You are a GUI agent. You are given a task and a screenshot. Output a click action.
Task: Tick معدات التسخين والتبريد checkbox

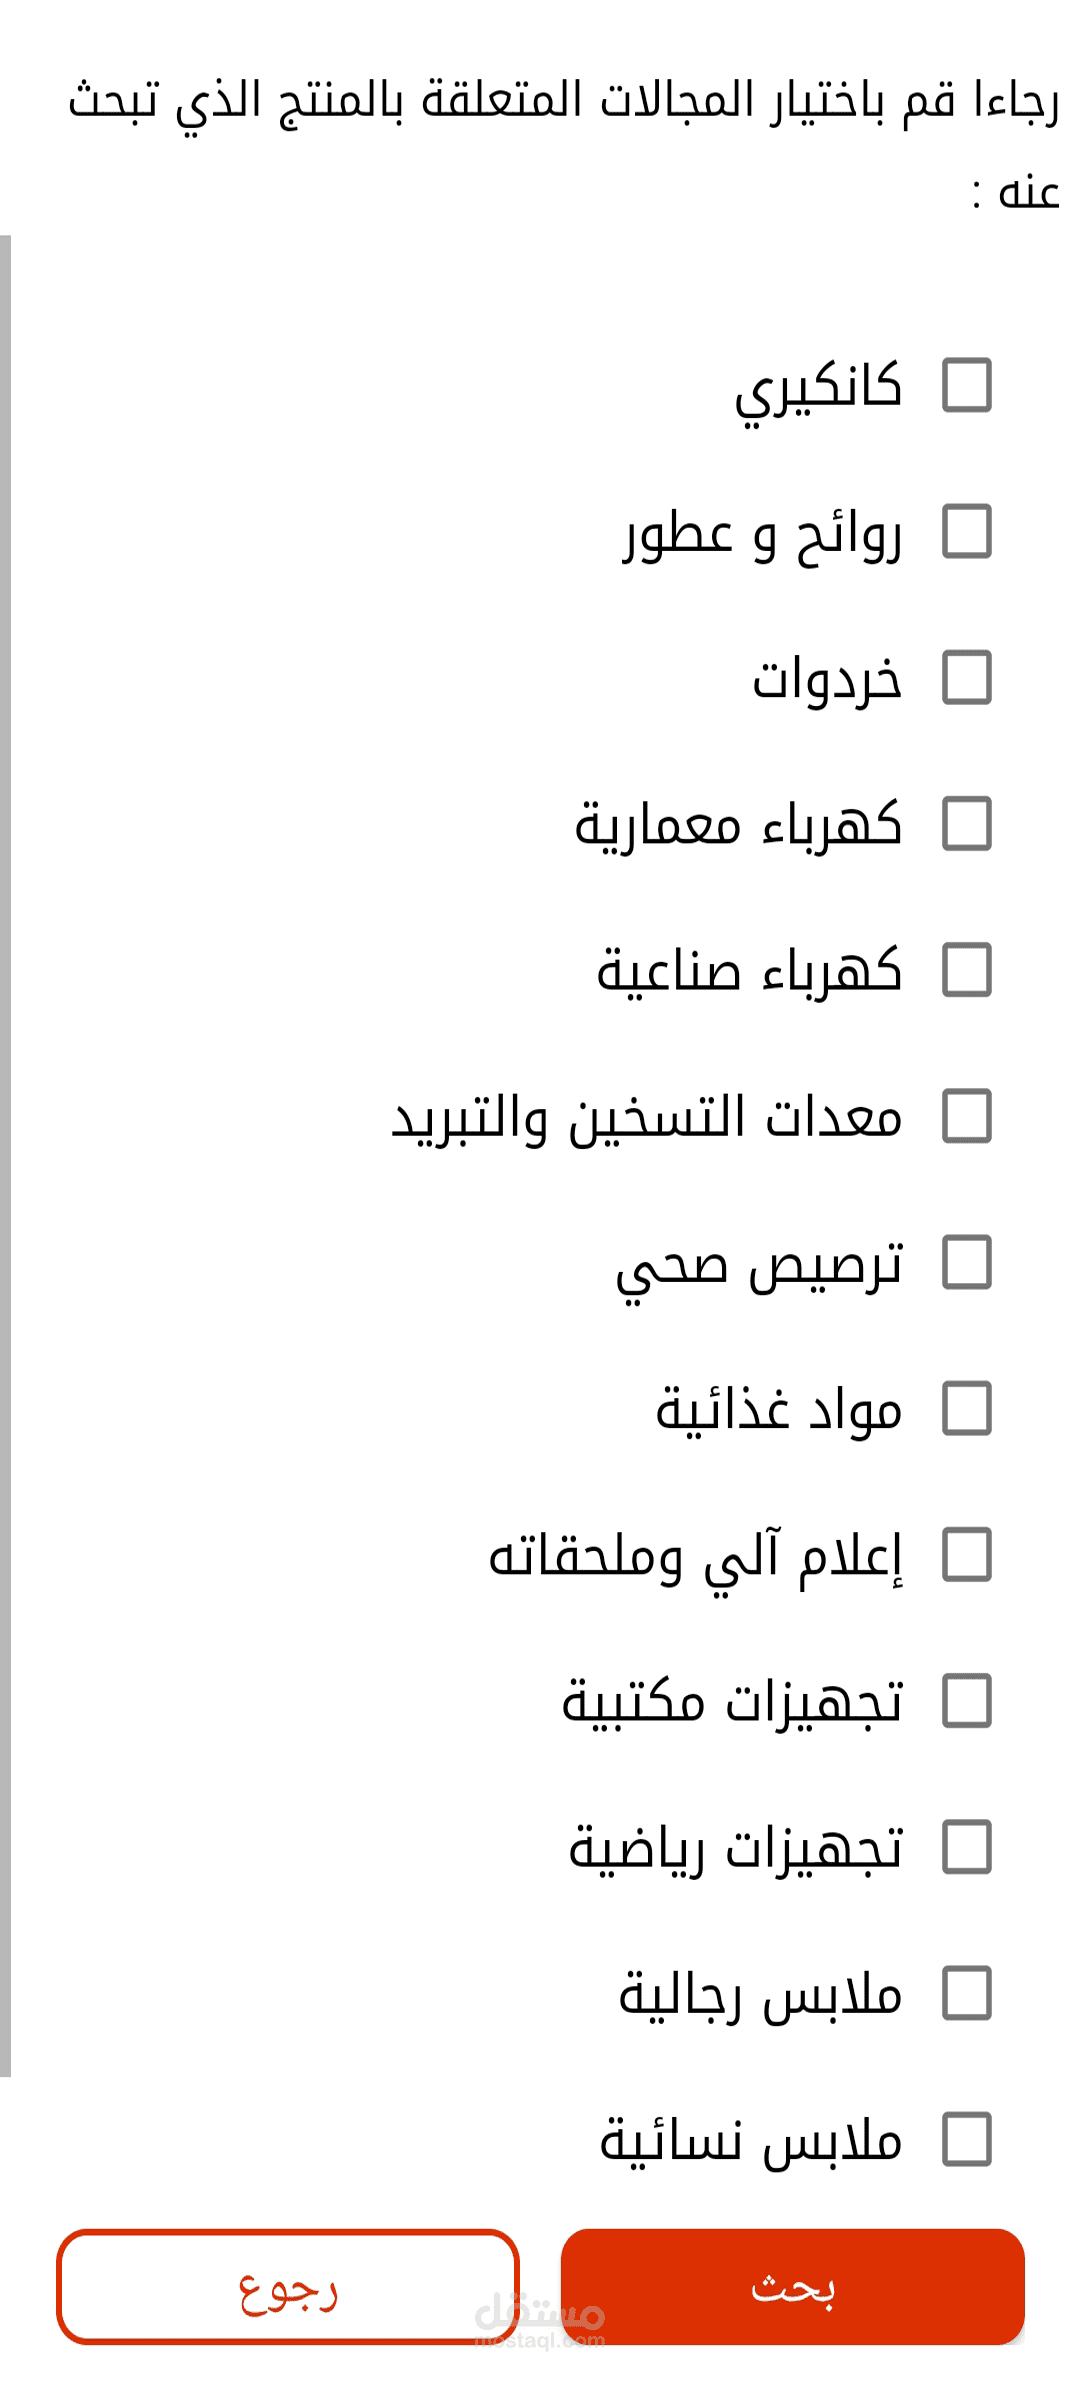coord(966,1116)
